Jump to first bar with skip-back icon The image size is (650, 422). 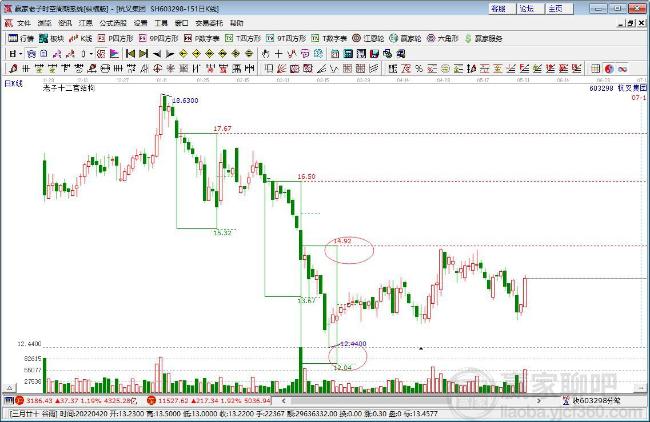(x=130, y=54)
